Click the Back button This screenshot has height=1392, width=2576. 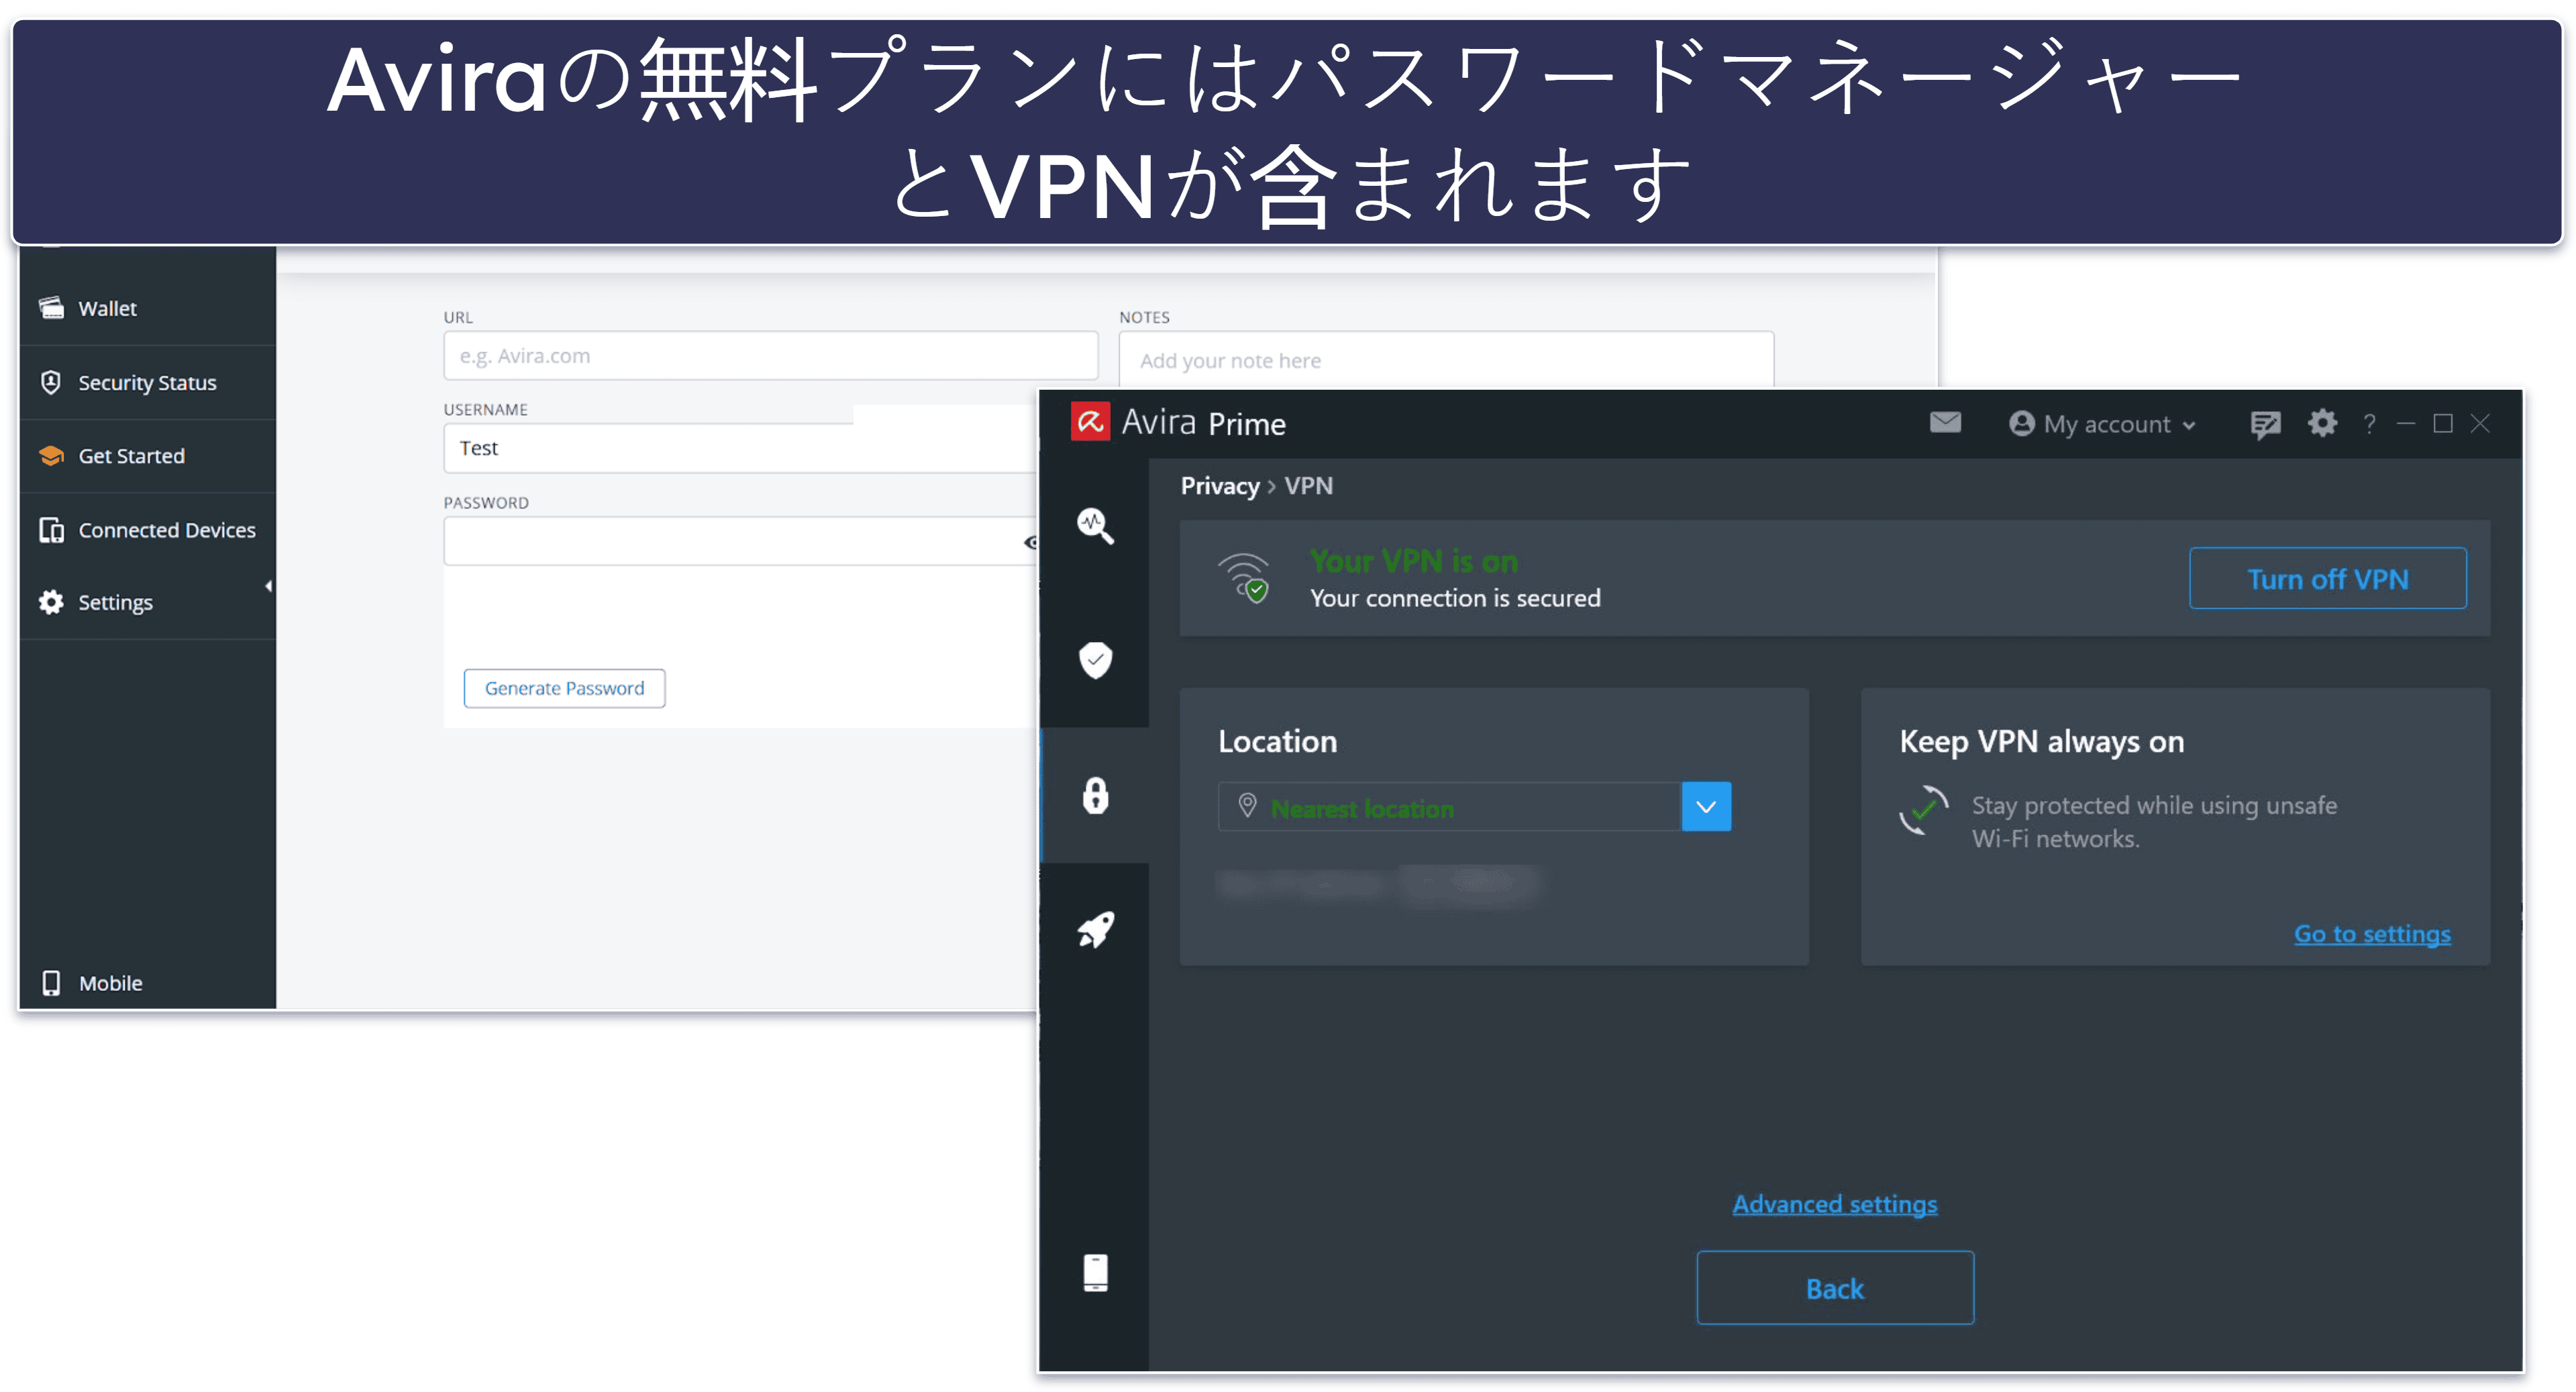(1835, 1288)
